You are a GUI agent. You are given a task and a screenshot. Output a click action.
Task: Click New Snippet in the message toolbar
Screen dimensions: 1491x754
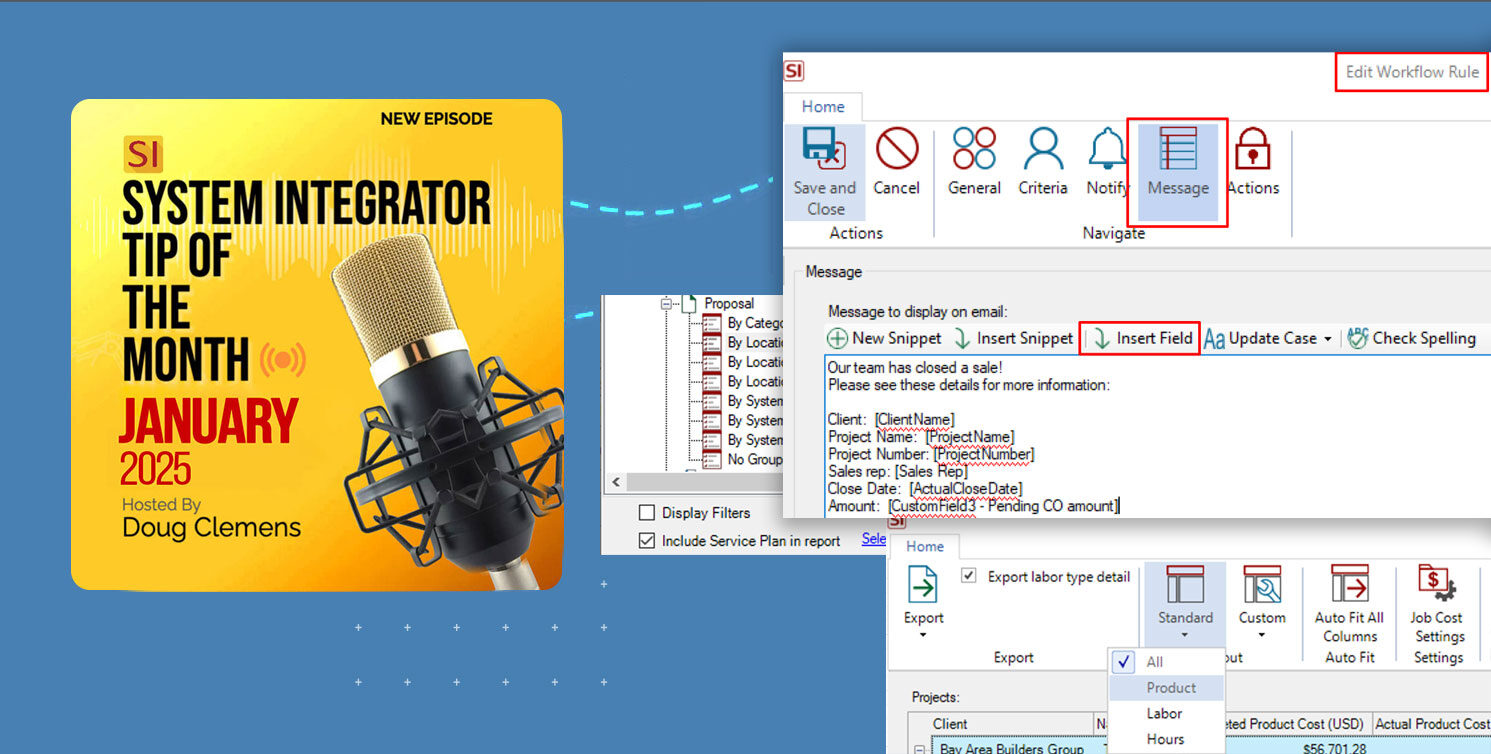884,338
